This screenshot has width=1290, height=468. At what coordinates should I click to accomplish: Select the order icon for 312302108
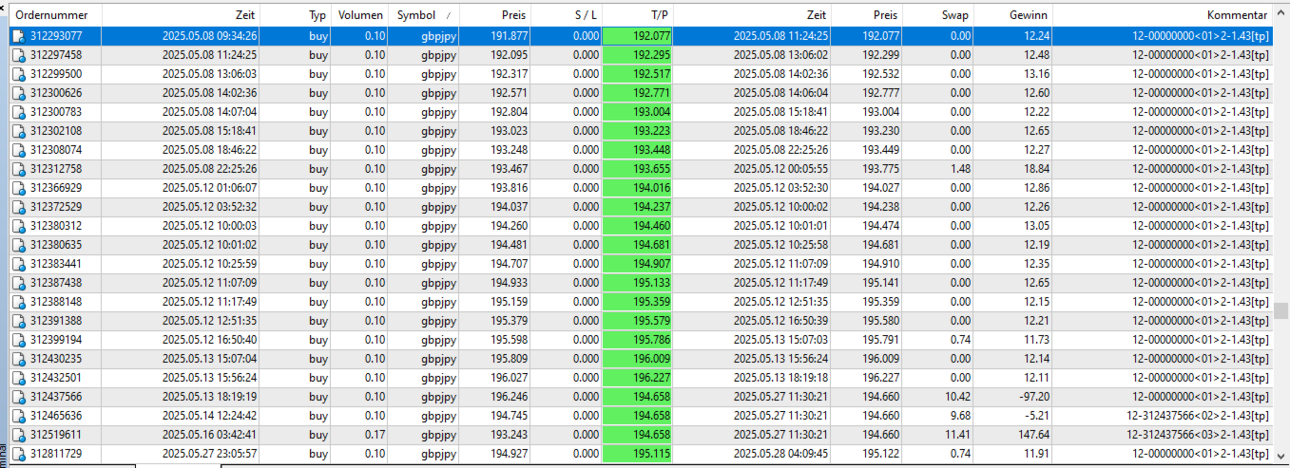click(x=18, y=130)
